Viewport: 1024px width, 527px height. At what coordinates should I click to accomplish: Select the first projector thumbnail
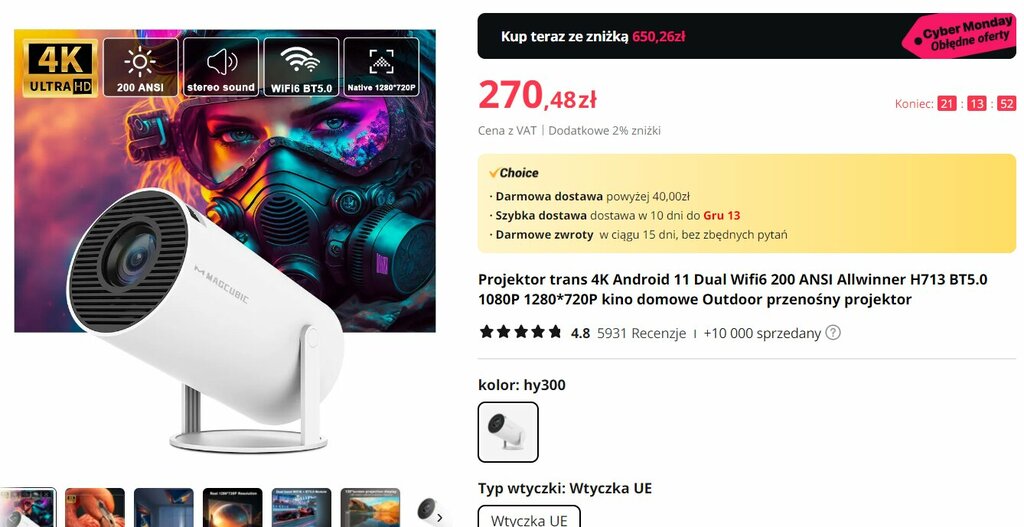click(x=27, y=507)
